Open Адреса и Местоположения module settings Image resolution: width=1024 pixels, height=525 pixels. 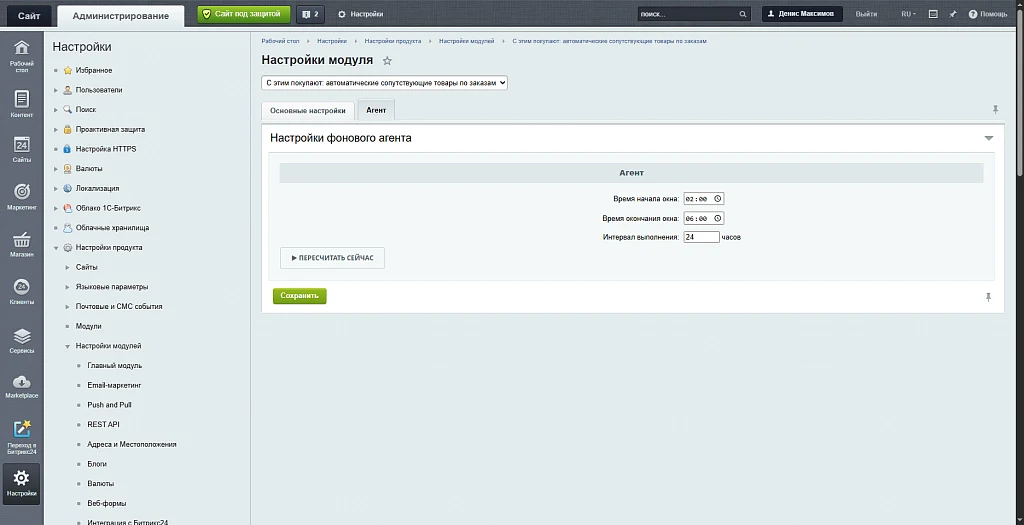pos(132,445)
